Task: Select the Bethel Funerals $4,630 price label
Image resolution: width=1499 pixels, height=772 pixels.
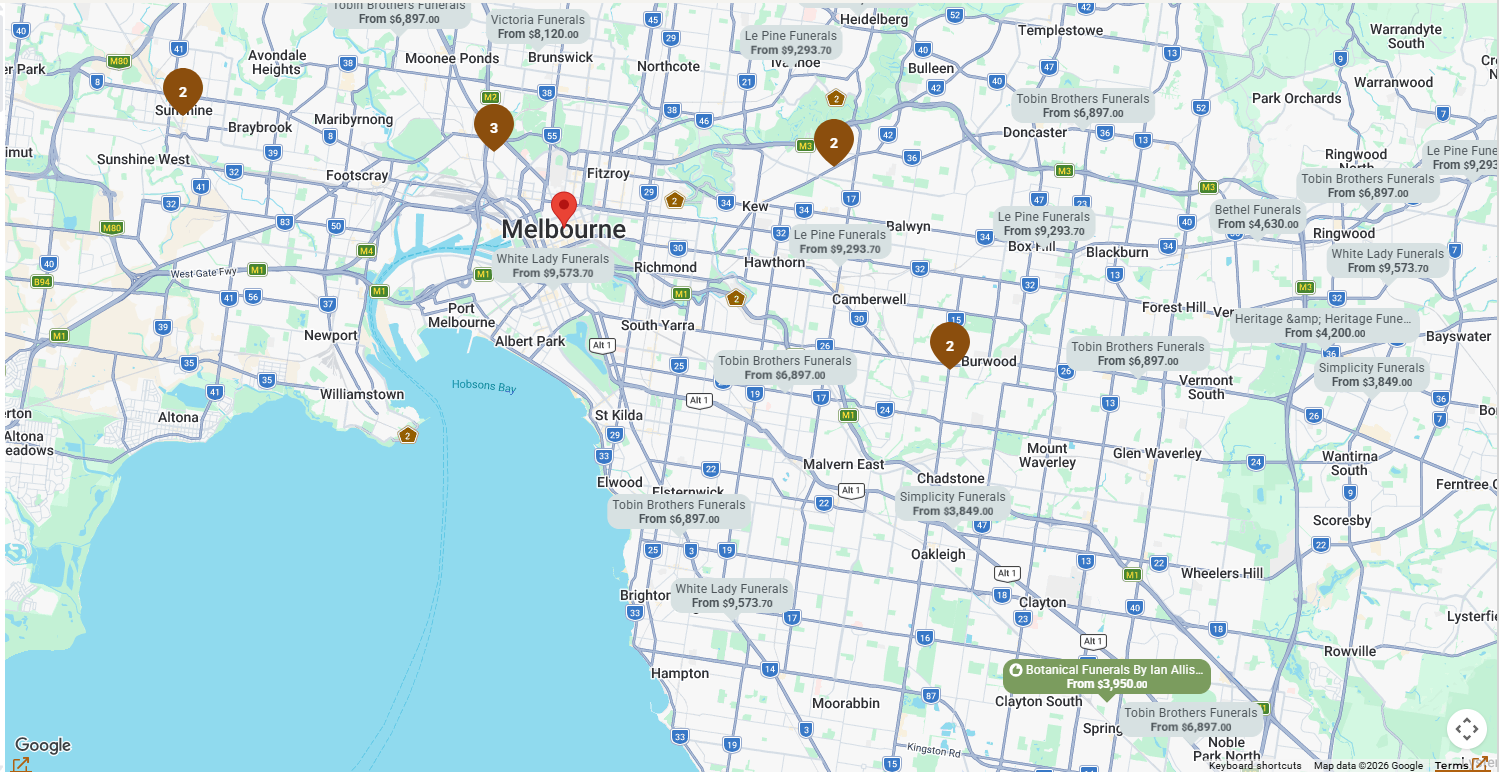Action: pyautogui.click(x=1258, y=217)
